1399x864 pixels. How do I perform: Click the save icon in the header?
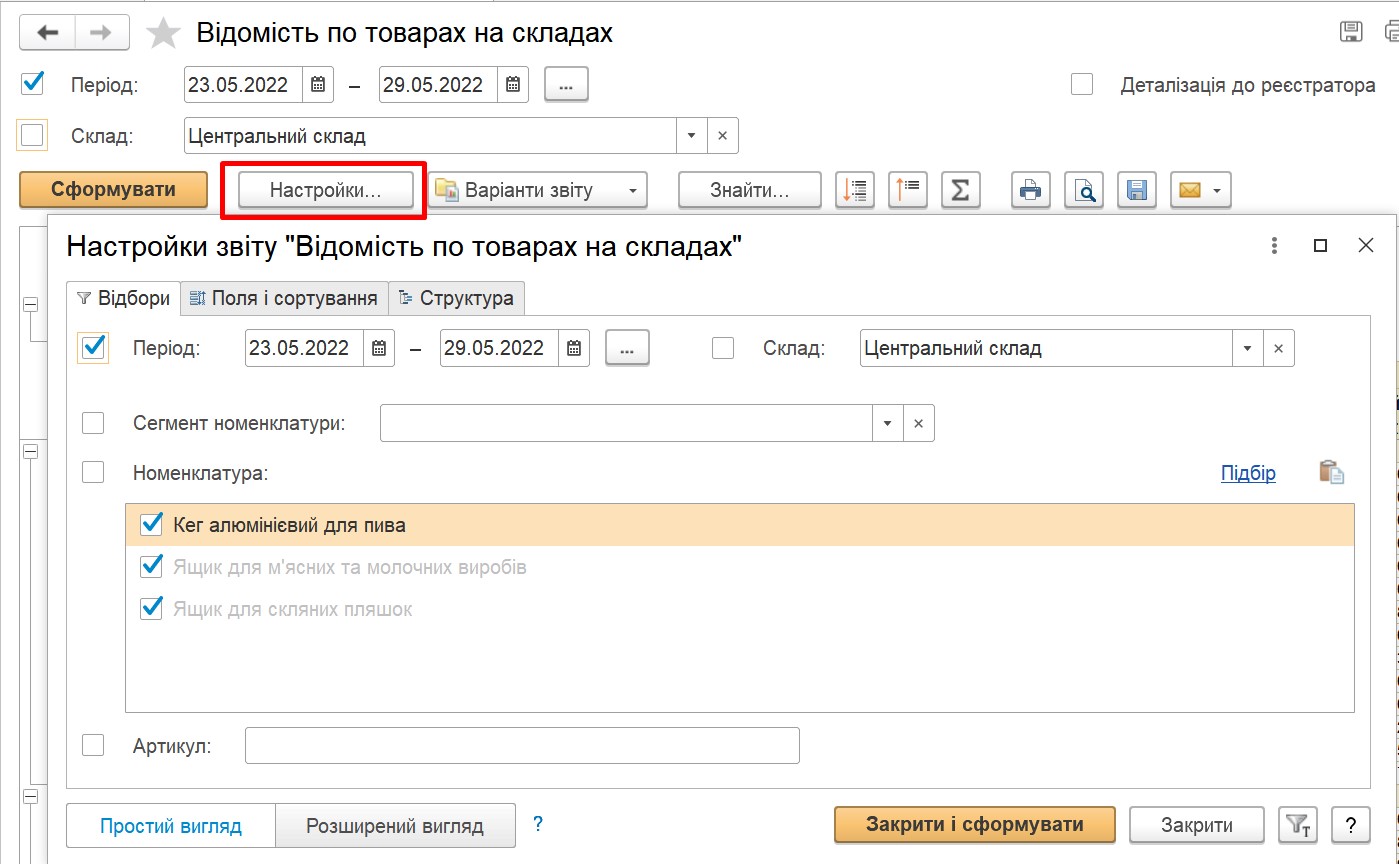tap(1351, 32)
